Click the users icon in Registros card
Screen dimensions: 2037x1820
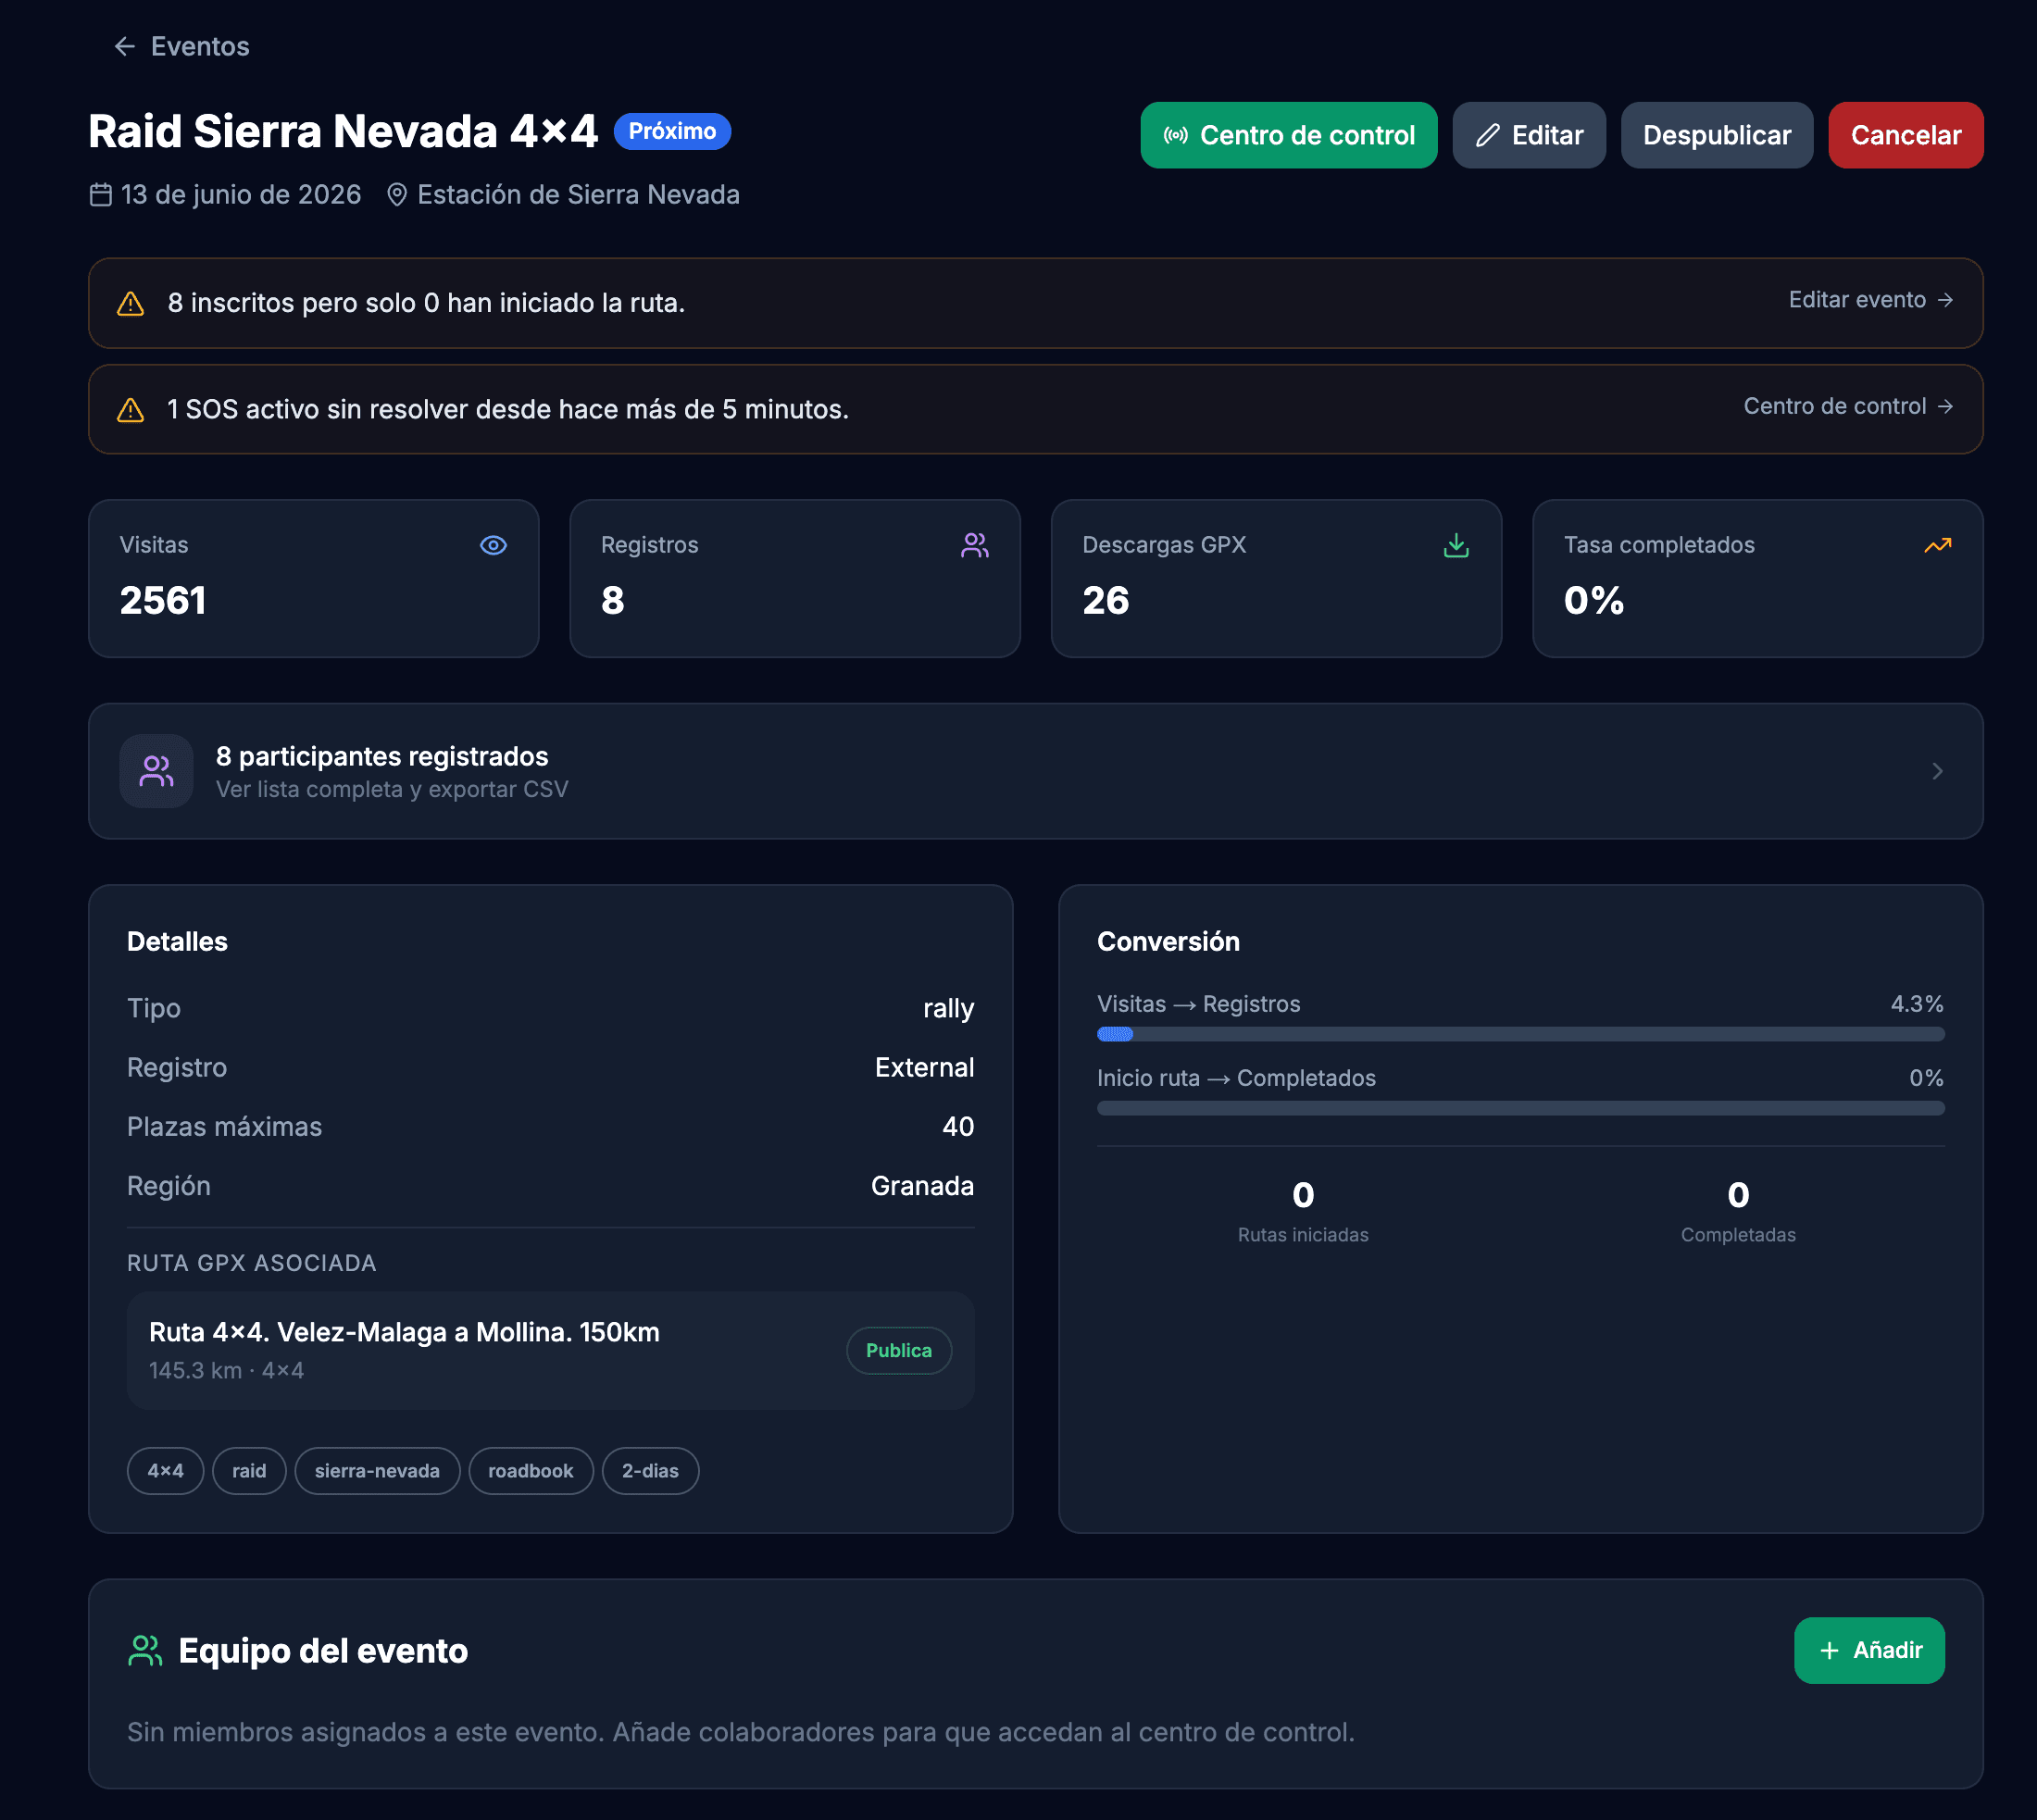[975, 545]
